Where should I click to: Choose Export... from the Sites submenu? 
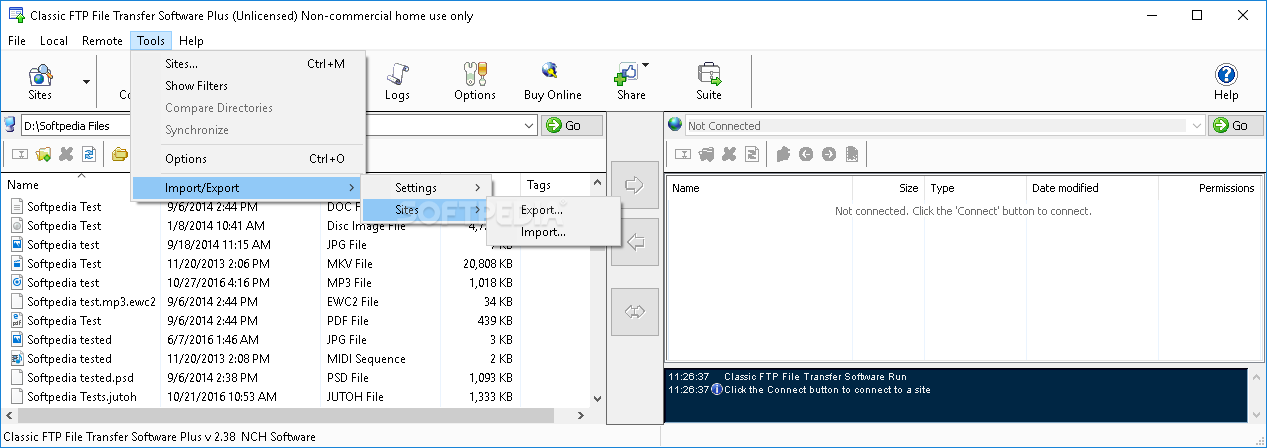tap(554, 210)
